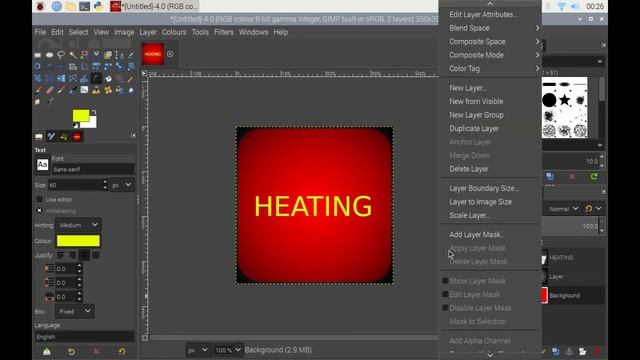Switch to Device Status tab
640x360 pixels.
coord(51,137)
